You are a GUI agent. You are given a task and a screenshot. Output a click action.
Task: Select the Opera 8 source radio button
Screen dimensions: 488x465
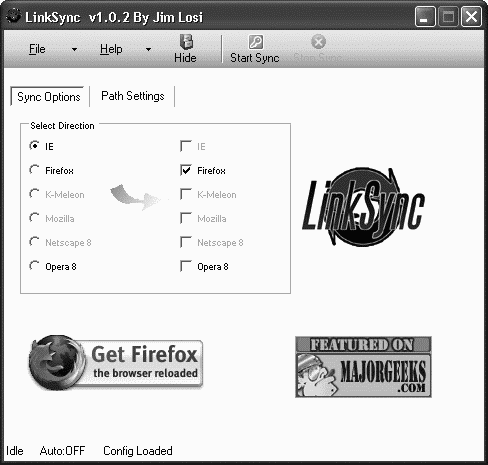(34, 266)
